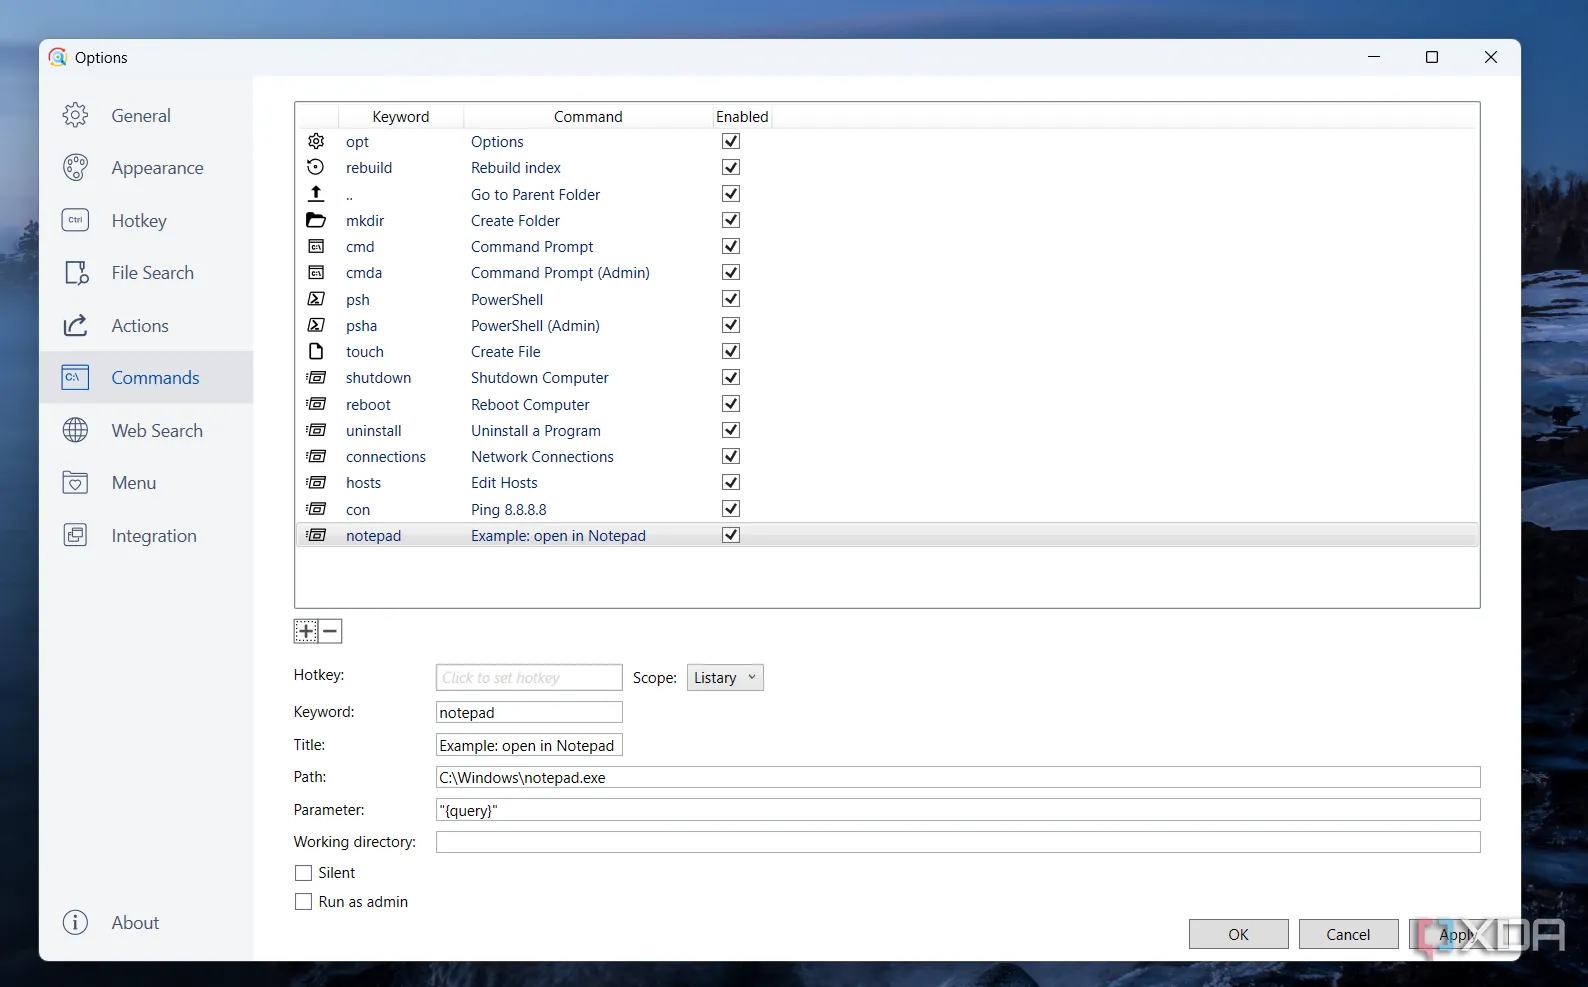Screen dimensions: 1588x987
Task: Click the Apply button
Action: coord(1458,934)
